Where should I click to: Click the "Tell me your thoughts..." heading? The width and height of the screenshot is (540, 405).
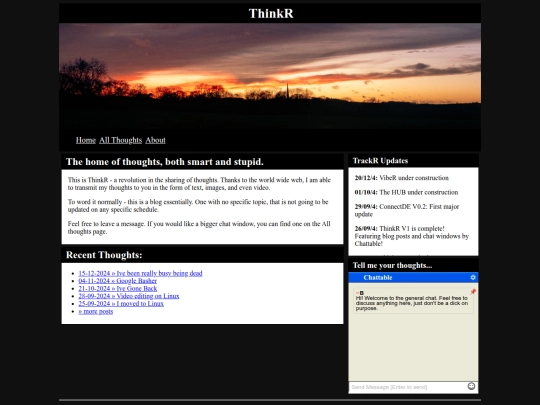[x=392, y=265]
